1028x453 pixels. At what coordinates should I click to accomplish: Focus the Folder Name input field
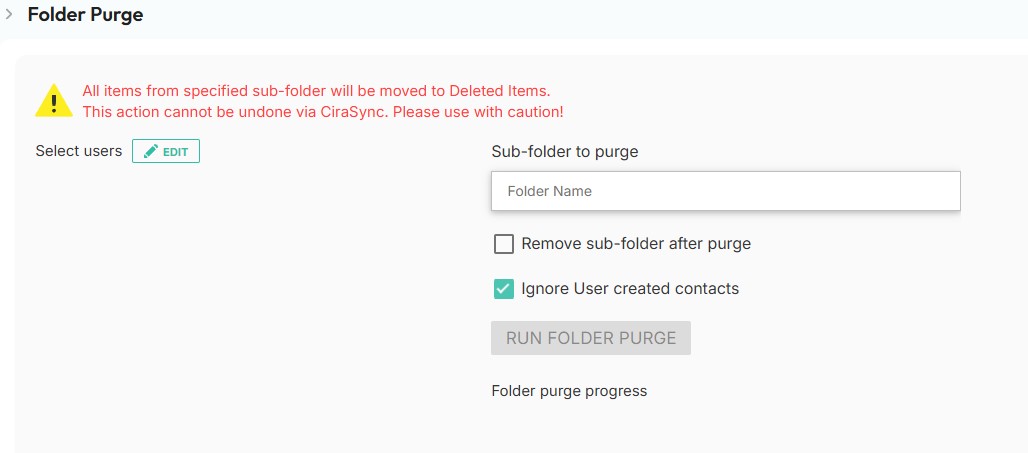coord(726,191)
